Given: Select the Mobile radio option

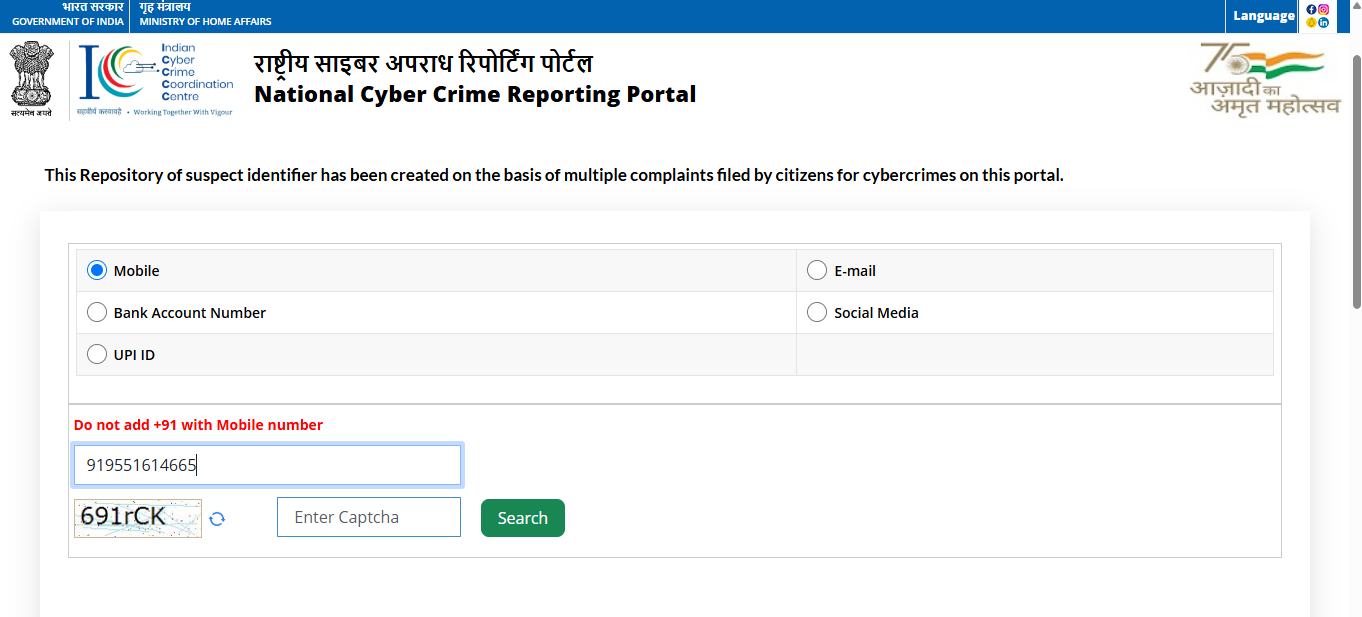Looking at the screenshot, I should [97, 271].
